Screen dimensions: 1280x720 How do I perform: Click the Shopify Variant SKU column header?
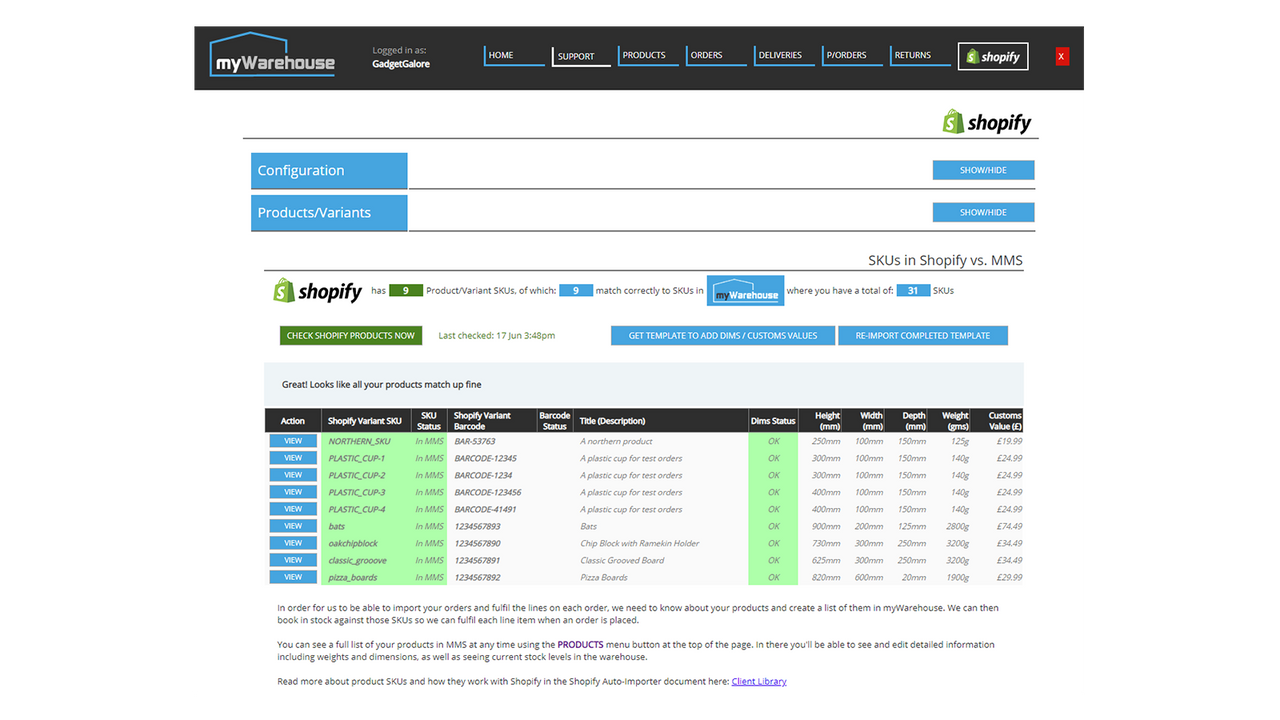click(365, 421)
